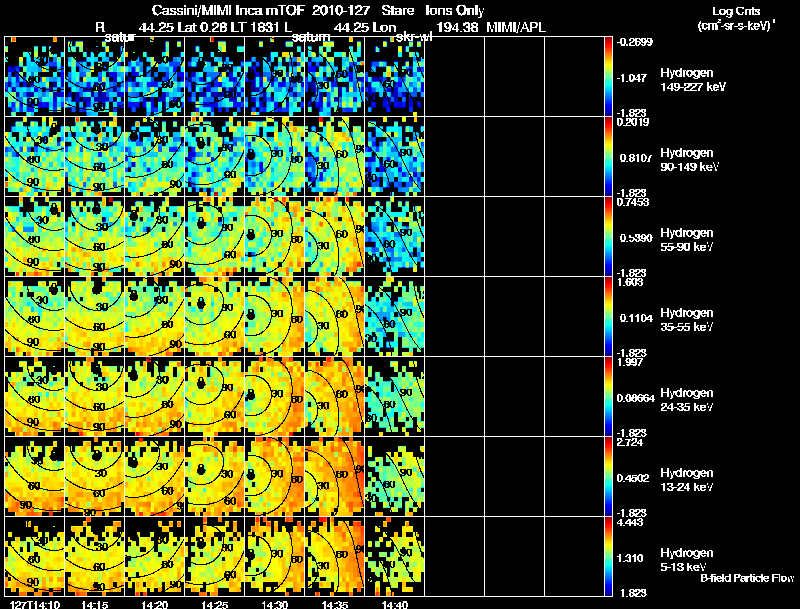
Task: Click the MIMI/APL label in the header
Action: point(516,27)
